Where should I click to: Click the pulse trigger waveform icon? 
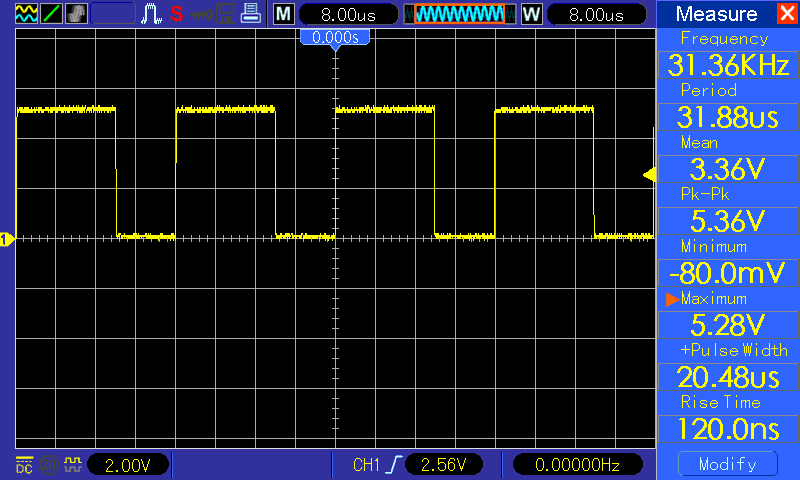pyautogui.click(x=152, y=14)
